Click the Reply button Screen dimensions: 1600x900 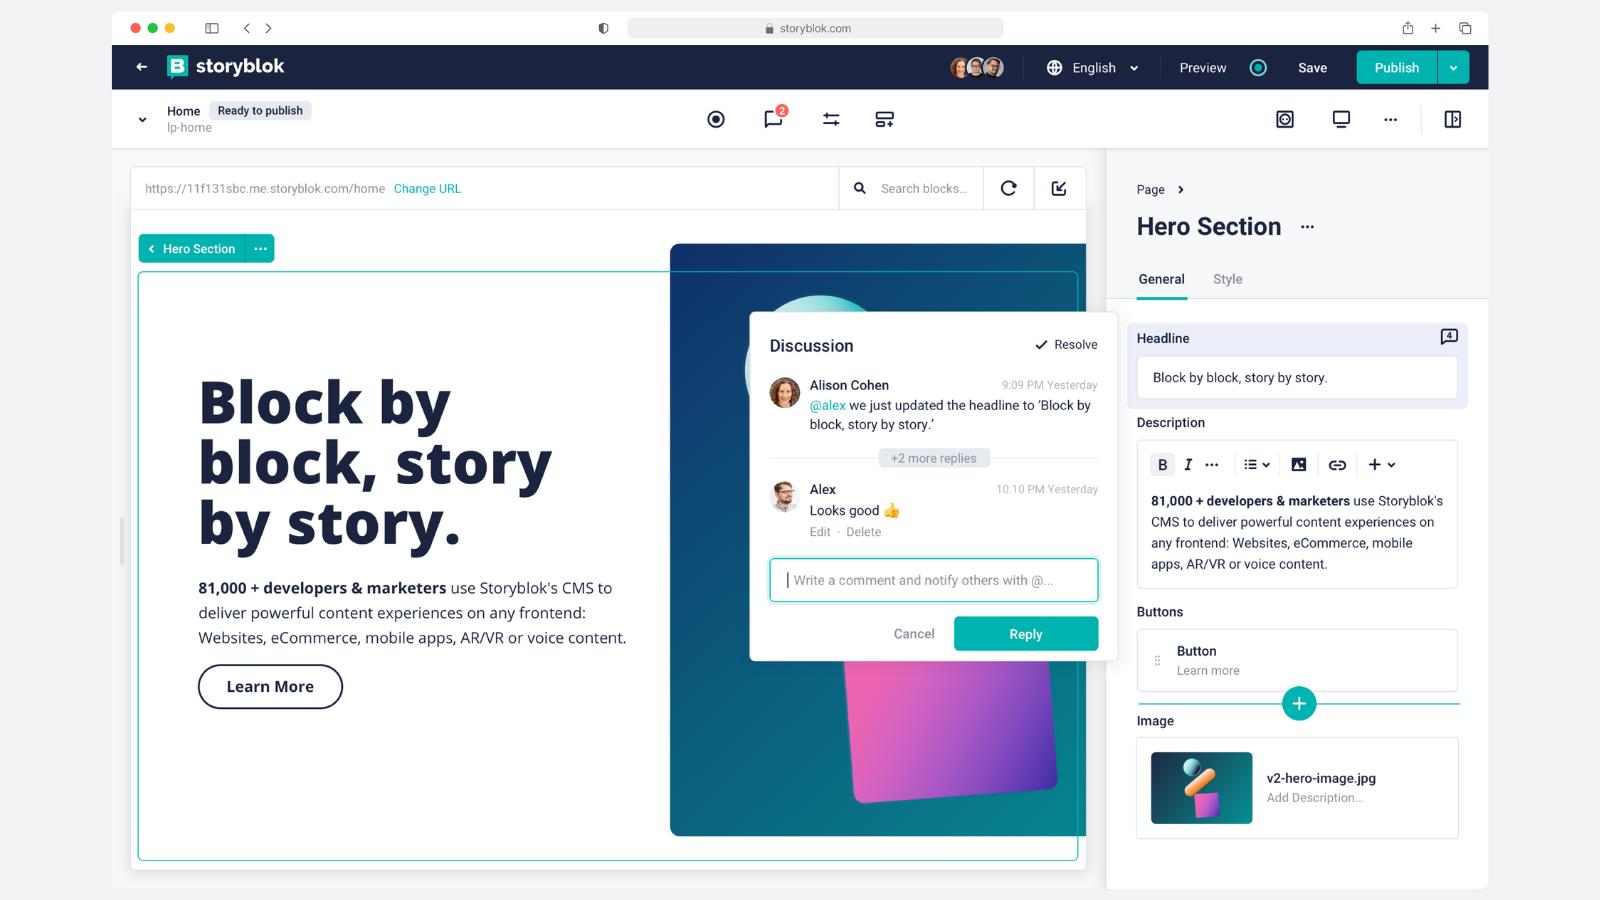1026,634
